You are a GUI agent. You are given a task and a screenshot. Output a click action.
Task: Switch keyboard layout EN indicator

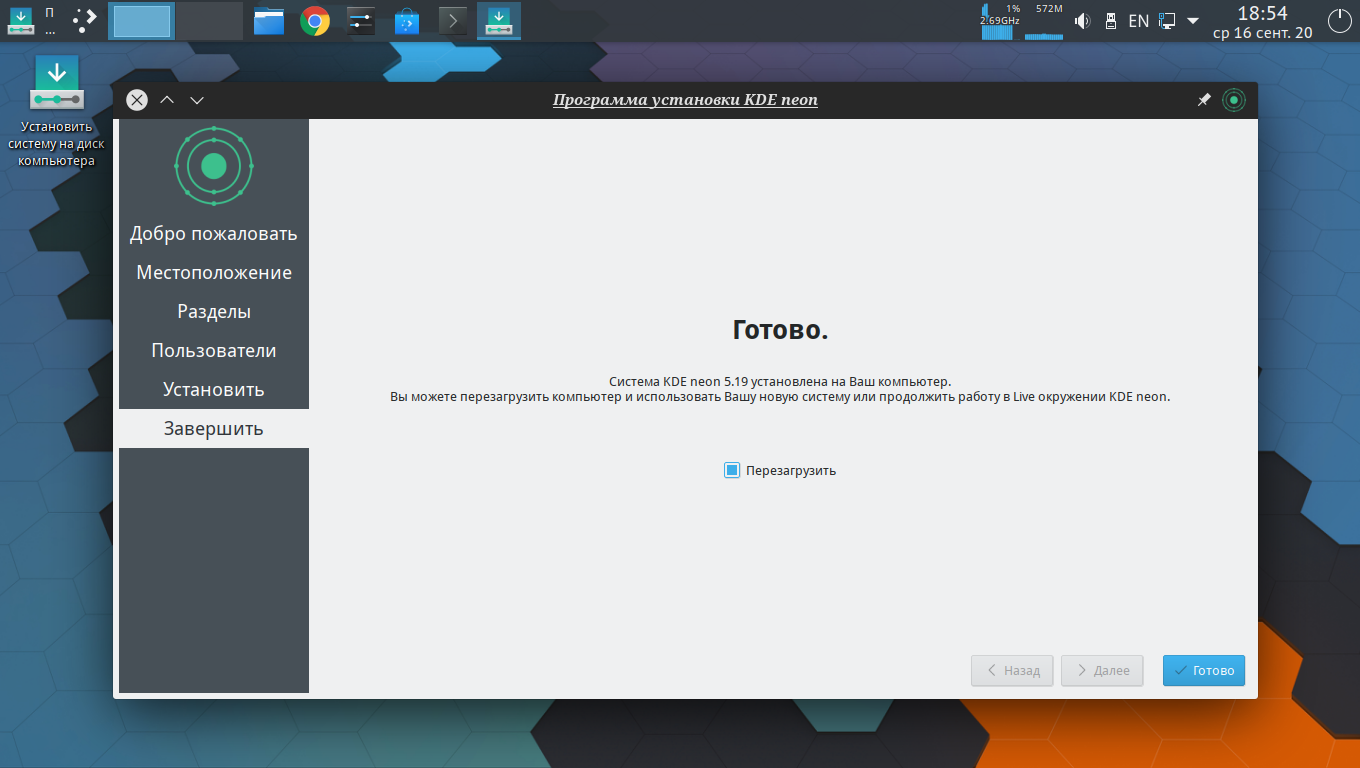(1138, 20)
